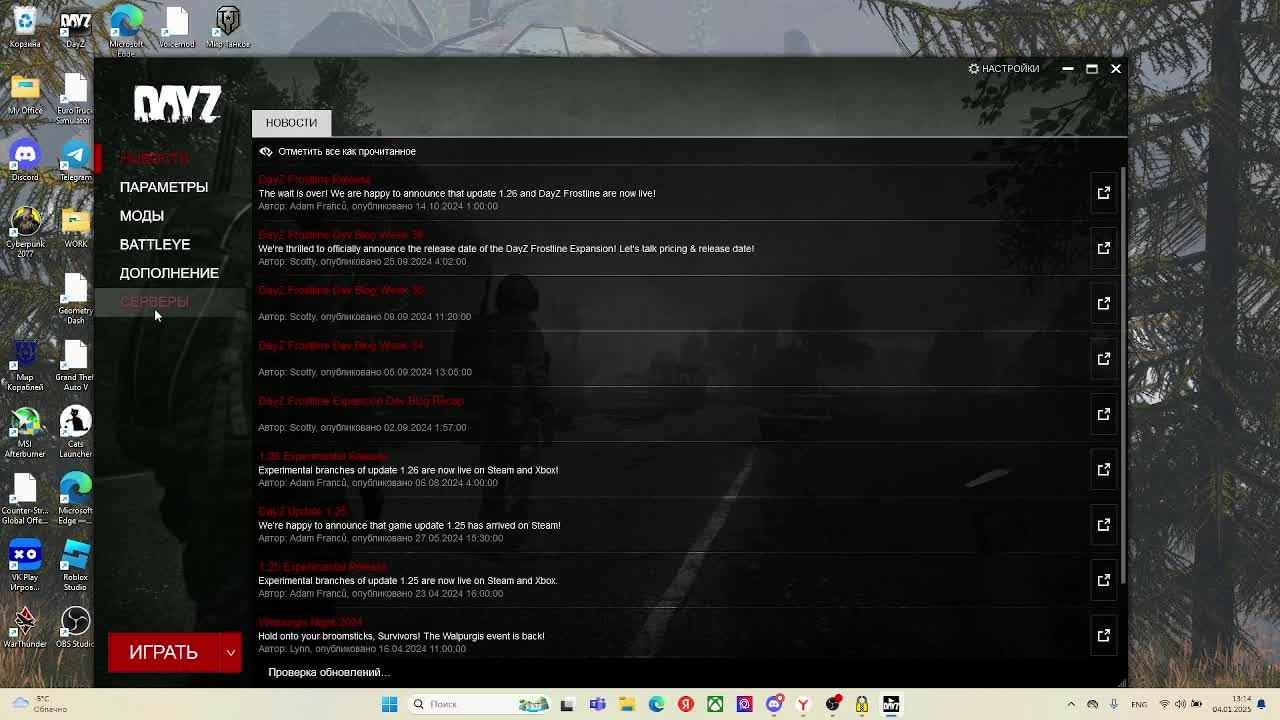Select Counter-Strike Global Offensive desktop shortcut
The width and height of the screenshot is (1280, 720).
coord(25,499)
